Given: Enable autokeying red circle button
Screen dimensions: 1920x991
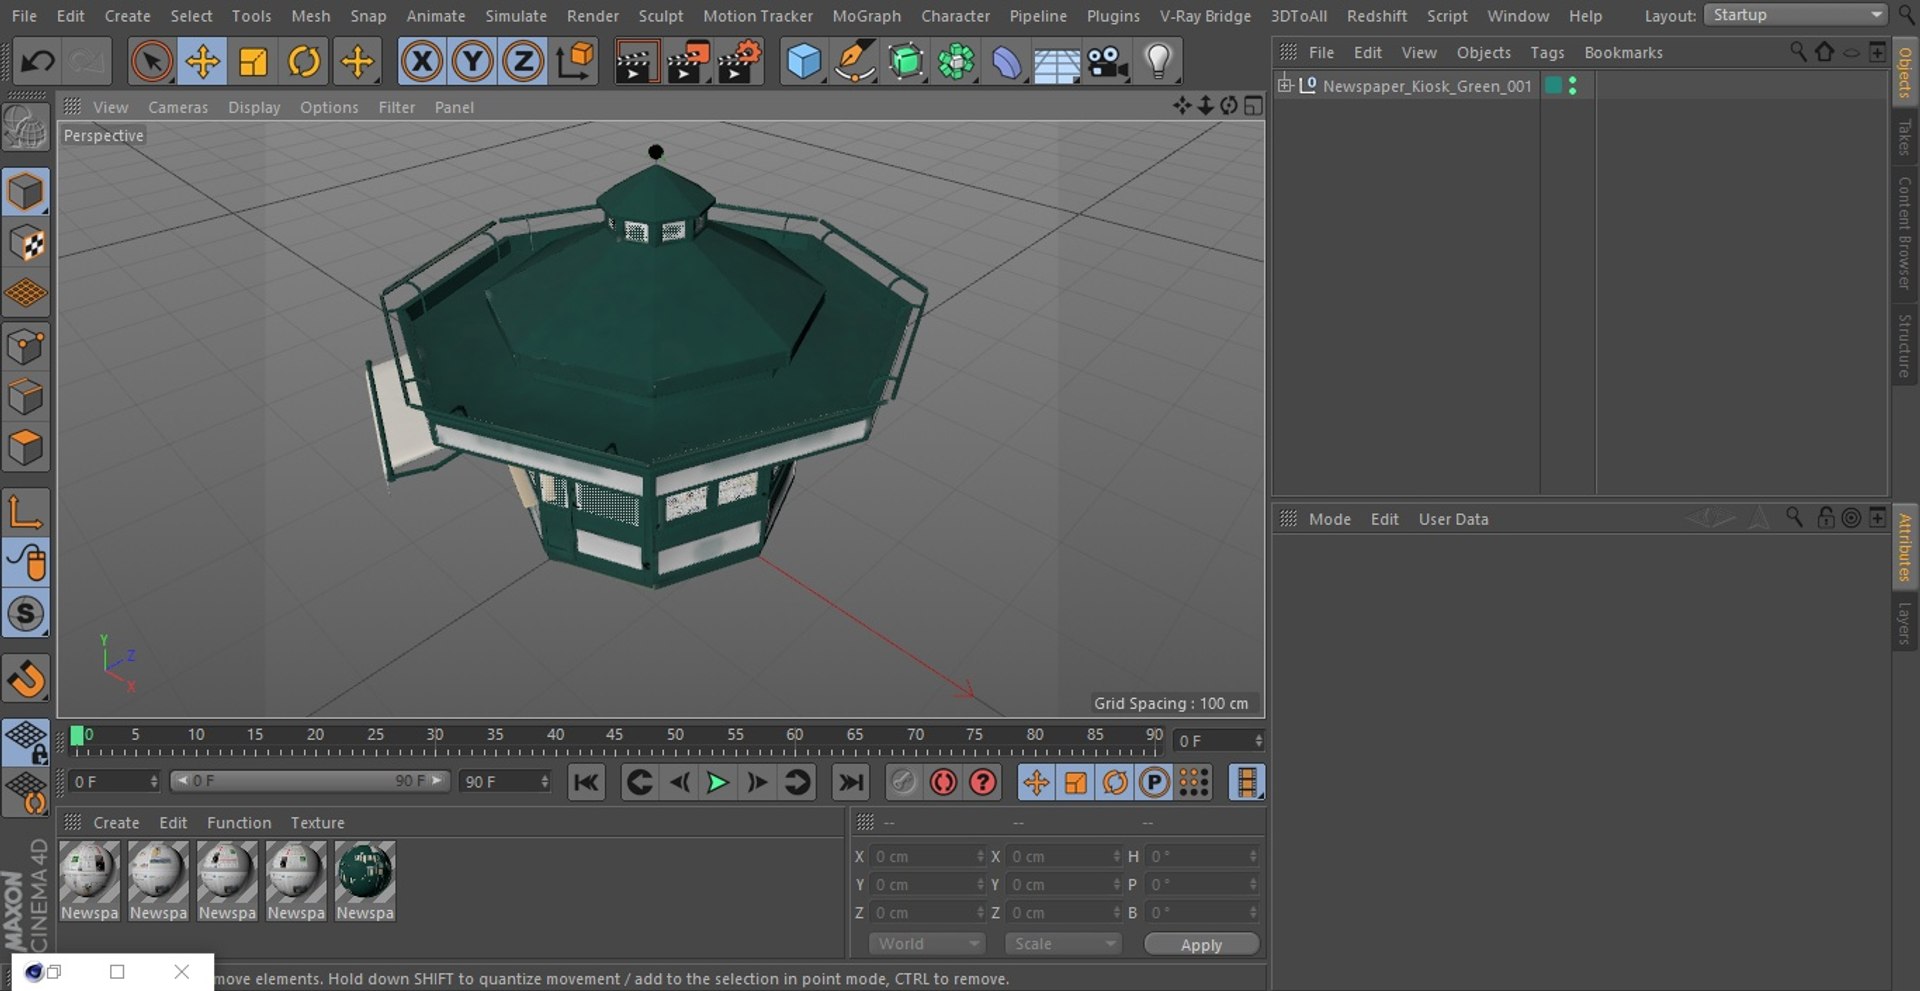Looking at the screenshot, I should pyautogui.click(x=943, y=782).
